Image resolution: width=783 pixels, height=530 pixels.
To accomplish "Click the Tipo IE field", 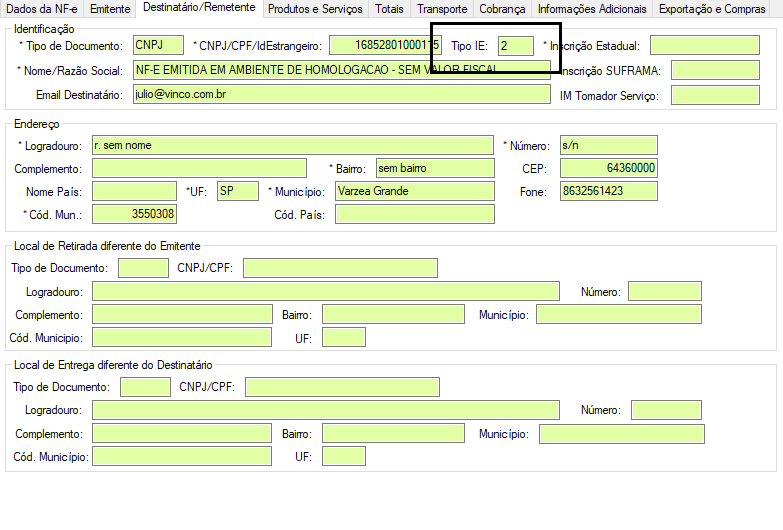I will (516, 46).
